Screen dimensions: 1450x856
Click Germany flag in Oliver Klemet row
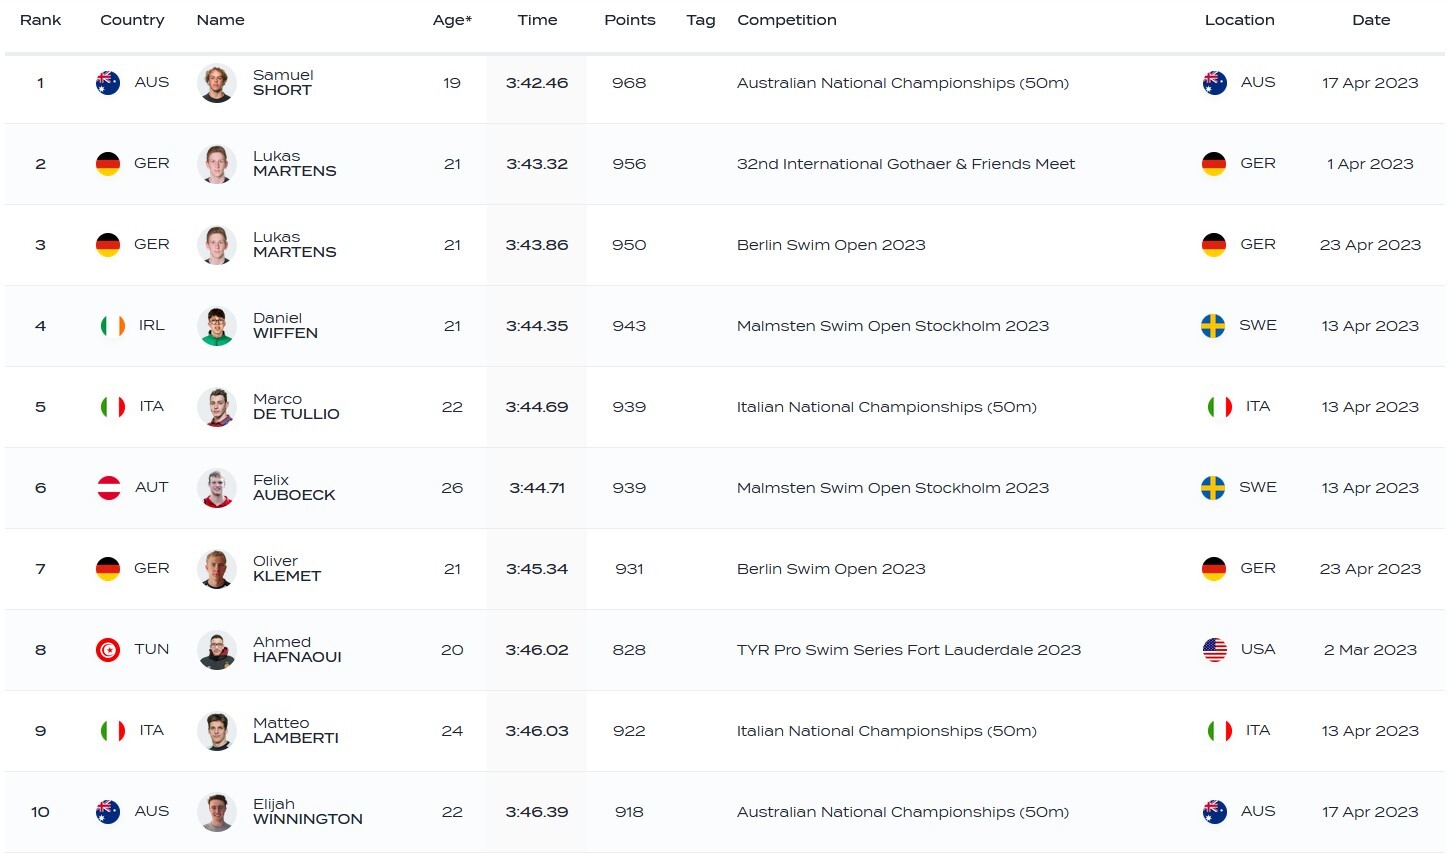(108, 569)
